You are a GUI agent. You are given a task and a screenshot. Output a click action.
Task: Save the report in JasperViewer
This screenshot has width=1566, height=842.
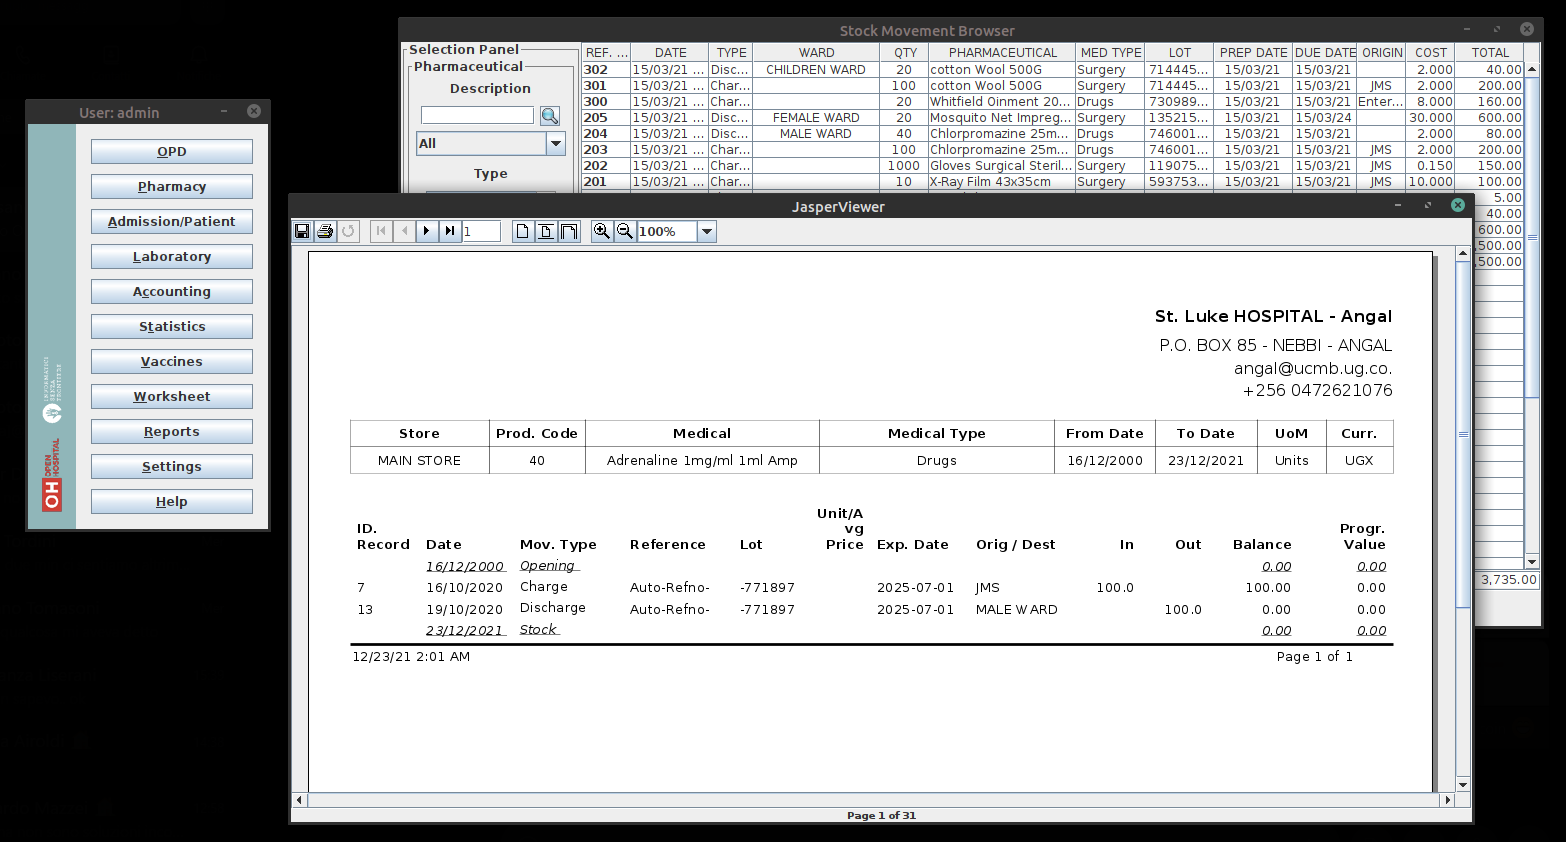coord(302,231)
